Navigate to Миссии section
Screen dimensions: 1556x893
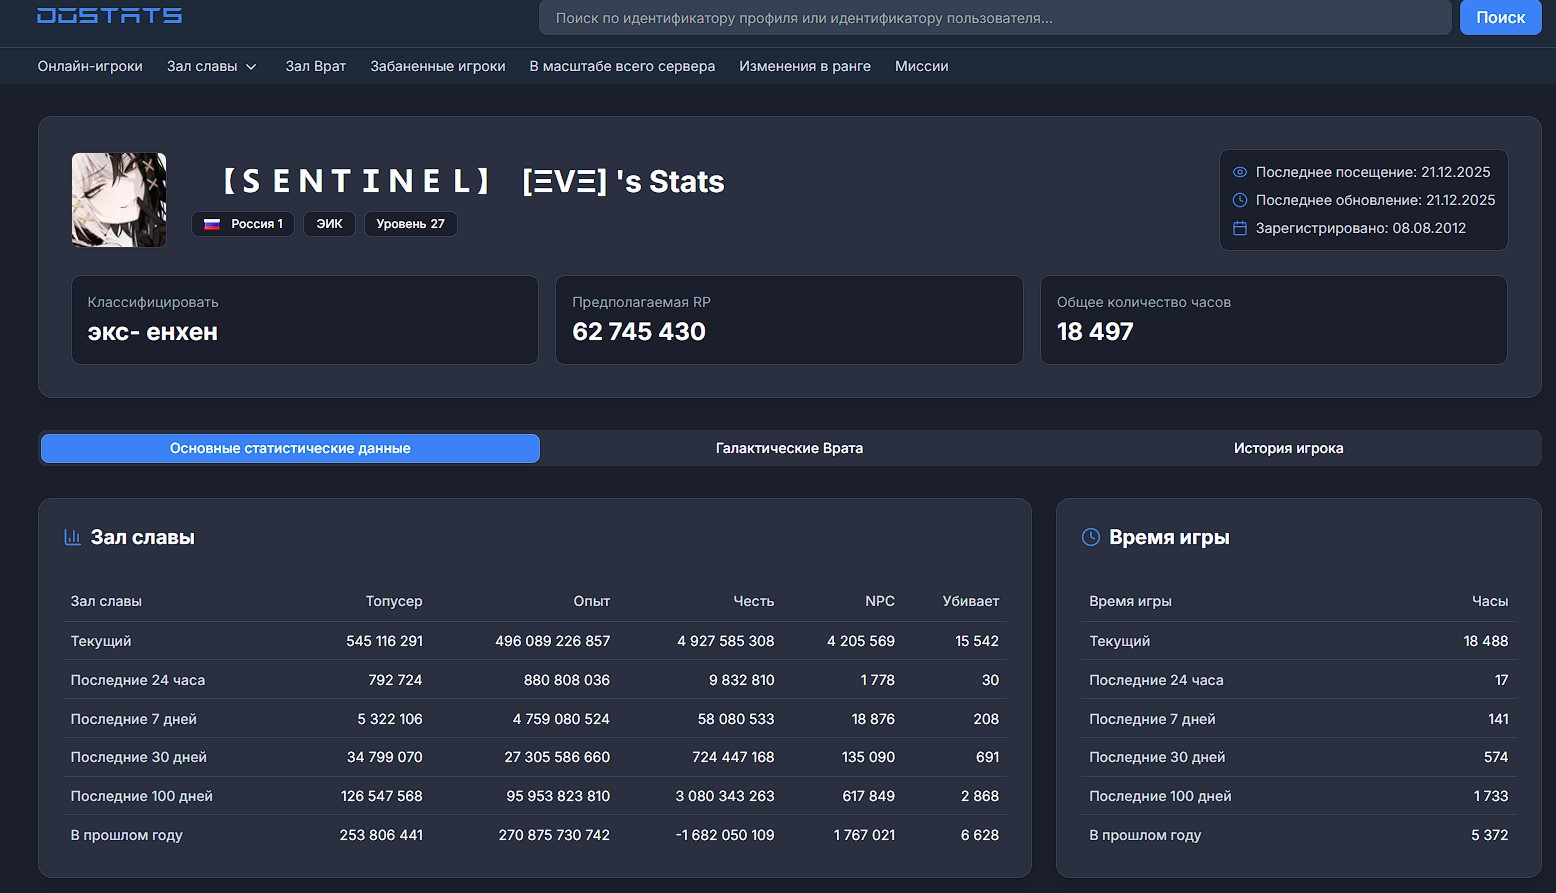pyautogui.click(x=921, y=66)
